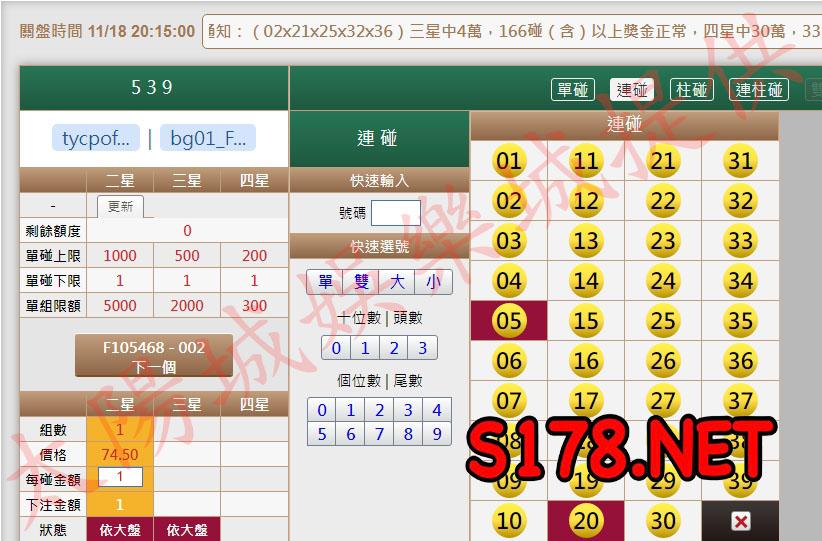Click the bg01_F... account label
822x541 pixels.
coord(208,138)
